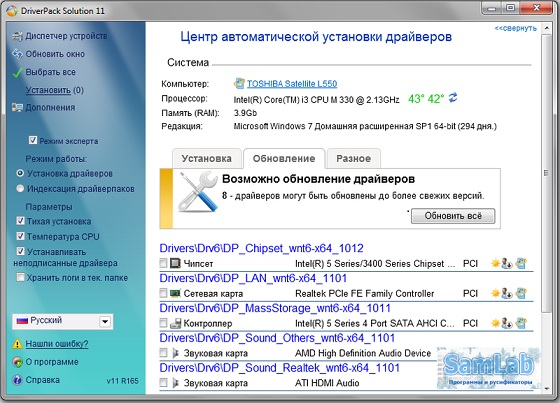Switch to the Установка tab
Screen dimensions: 560x403
206,158
